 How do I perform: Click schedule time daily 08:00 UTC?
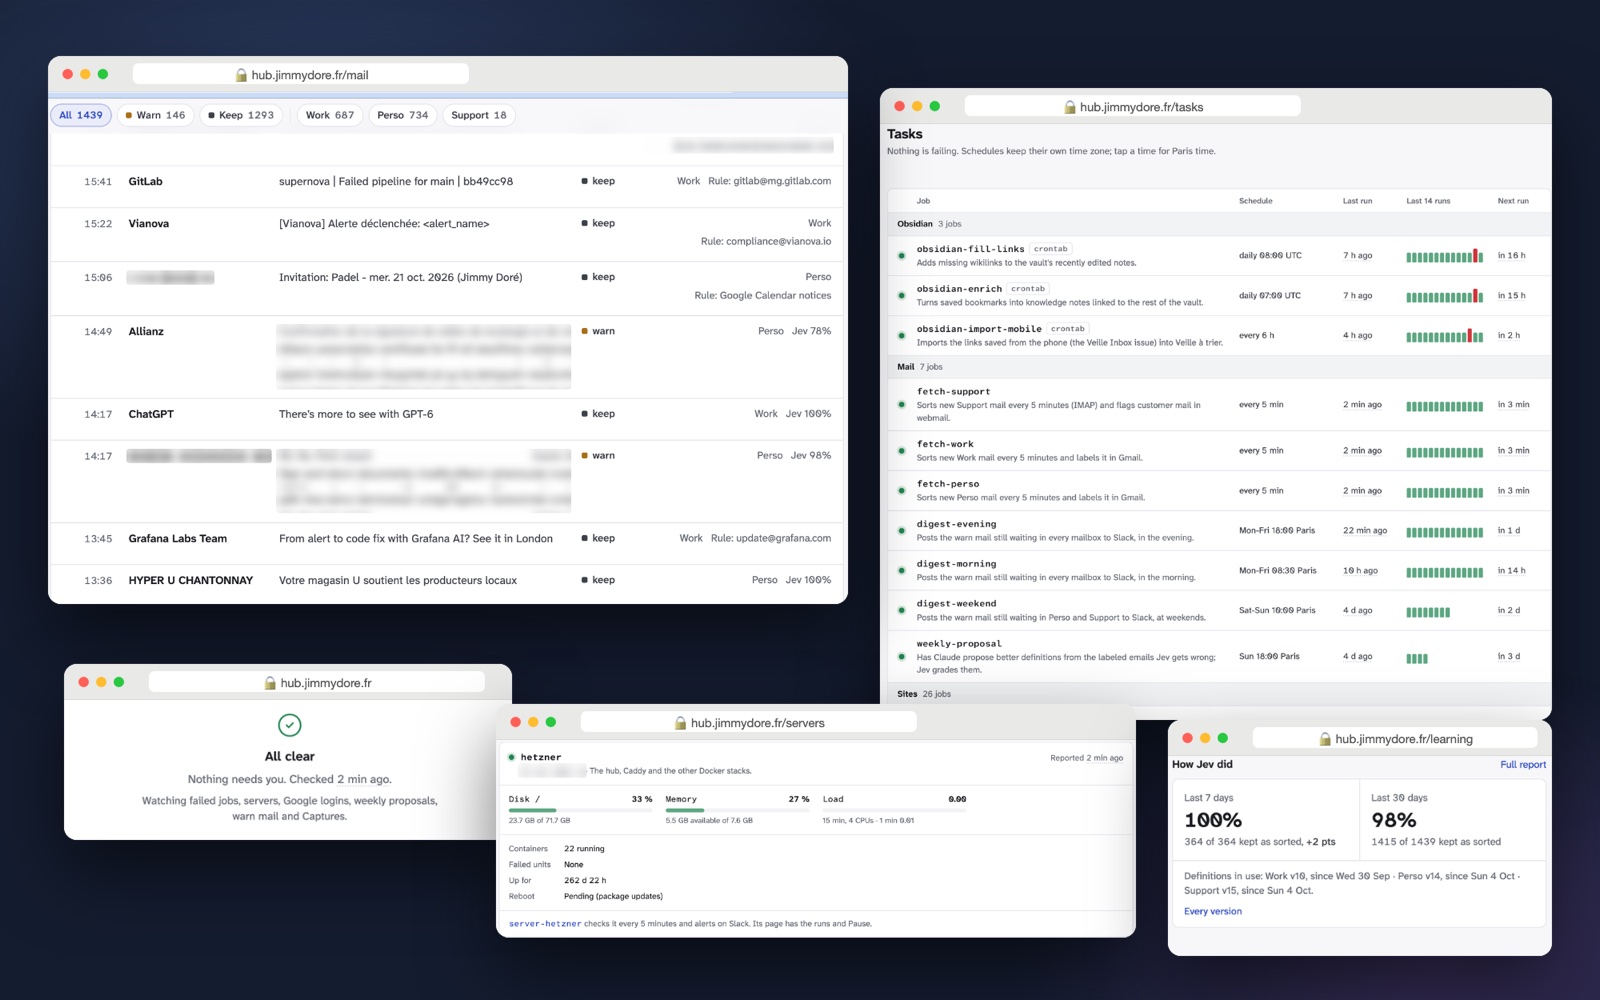pos(1270,256)
